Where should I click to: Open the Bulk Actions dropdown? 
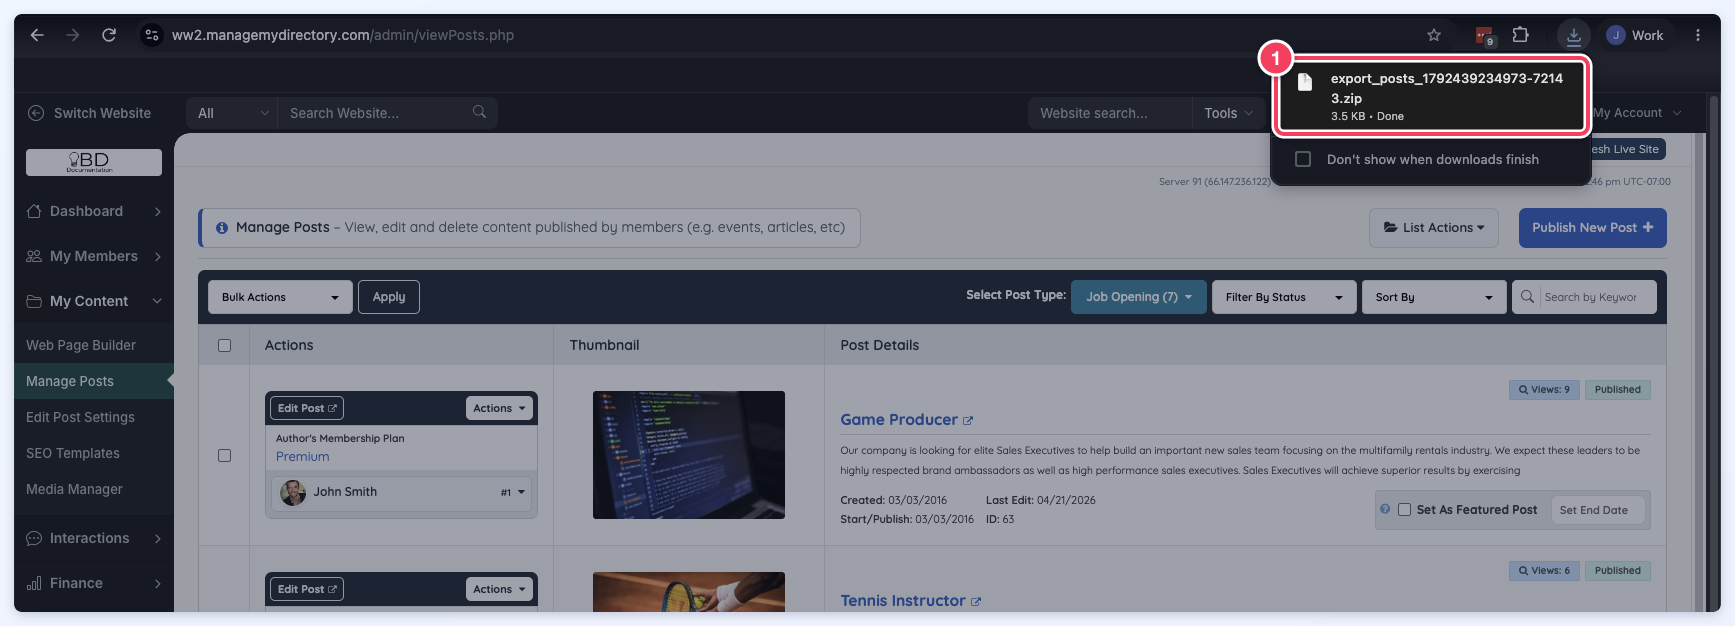tap(280, 297)
